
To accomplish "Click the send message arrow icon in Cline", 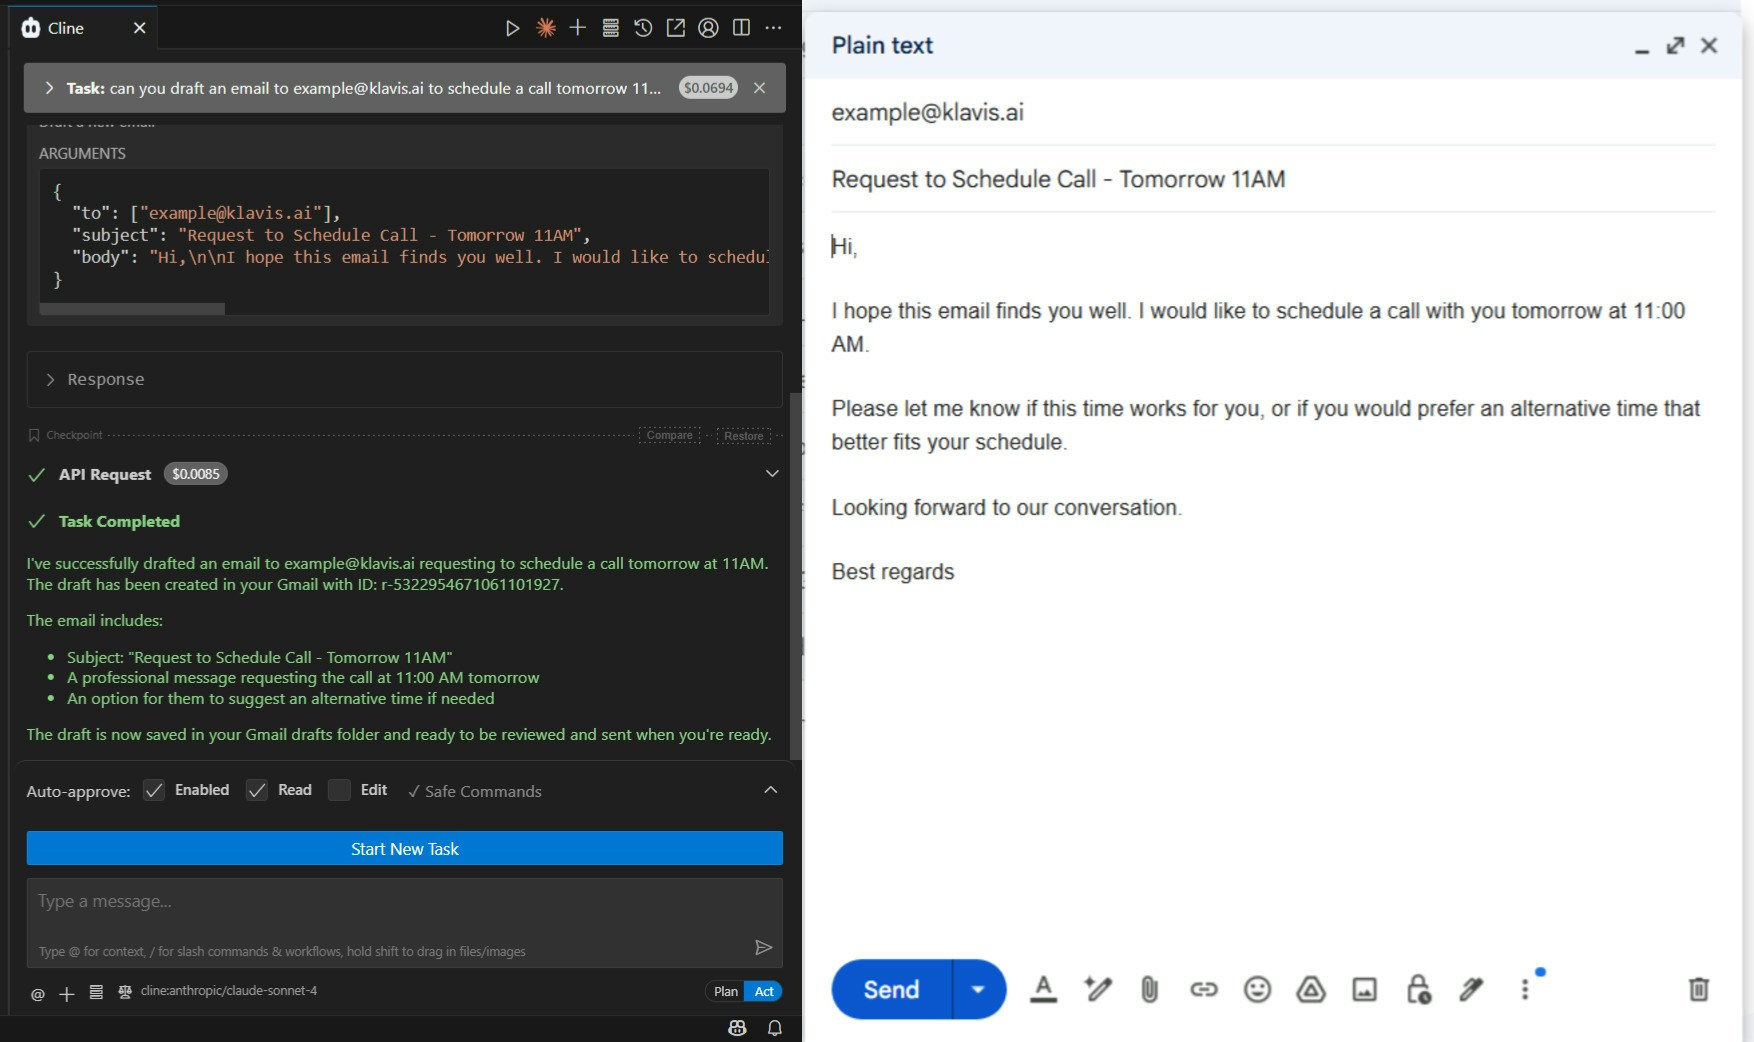I will click(x=763, y=947).
